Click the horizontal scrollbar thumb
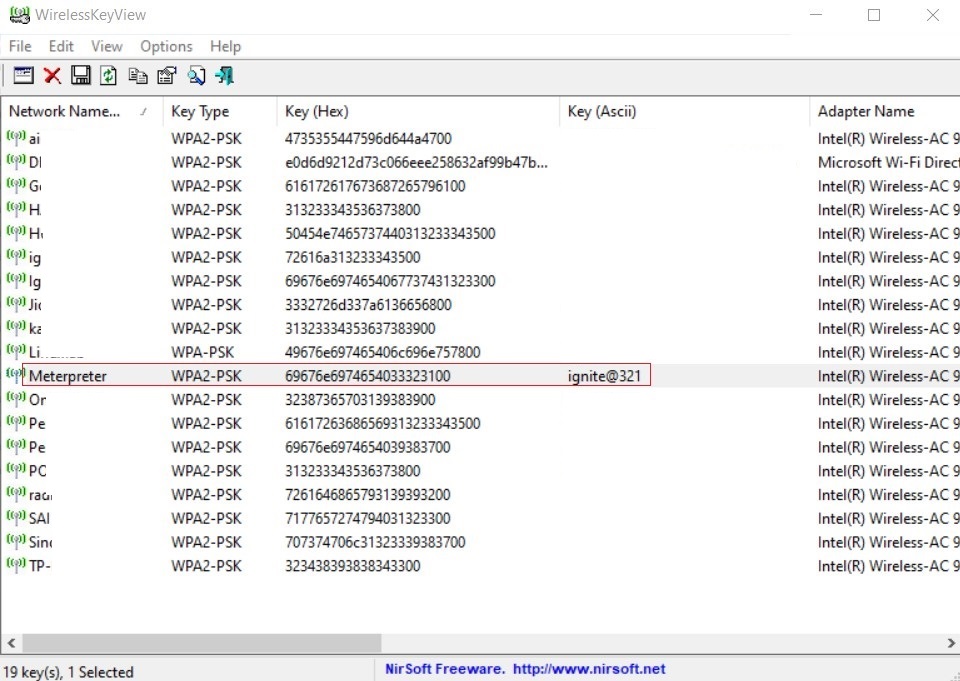Screen dimensions: 960x681 [x=202, y=643]
